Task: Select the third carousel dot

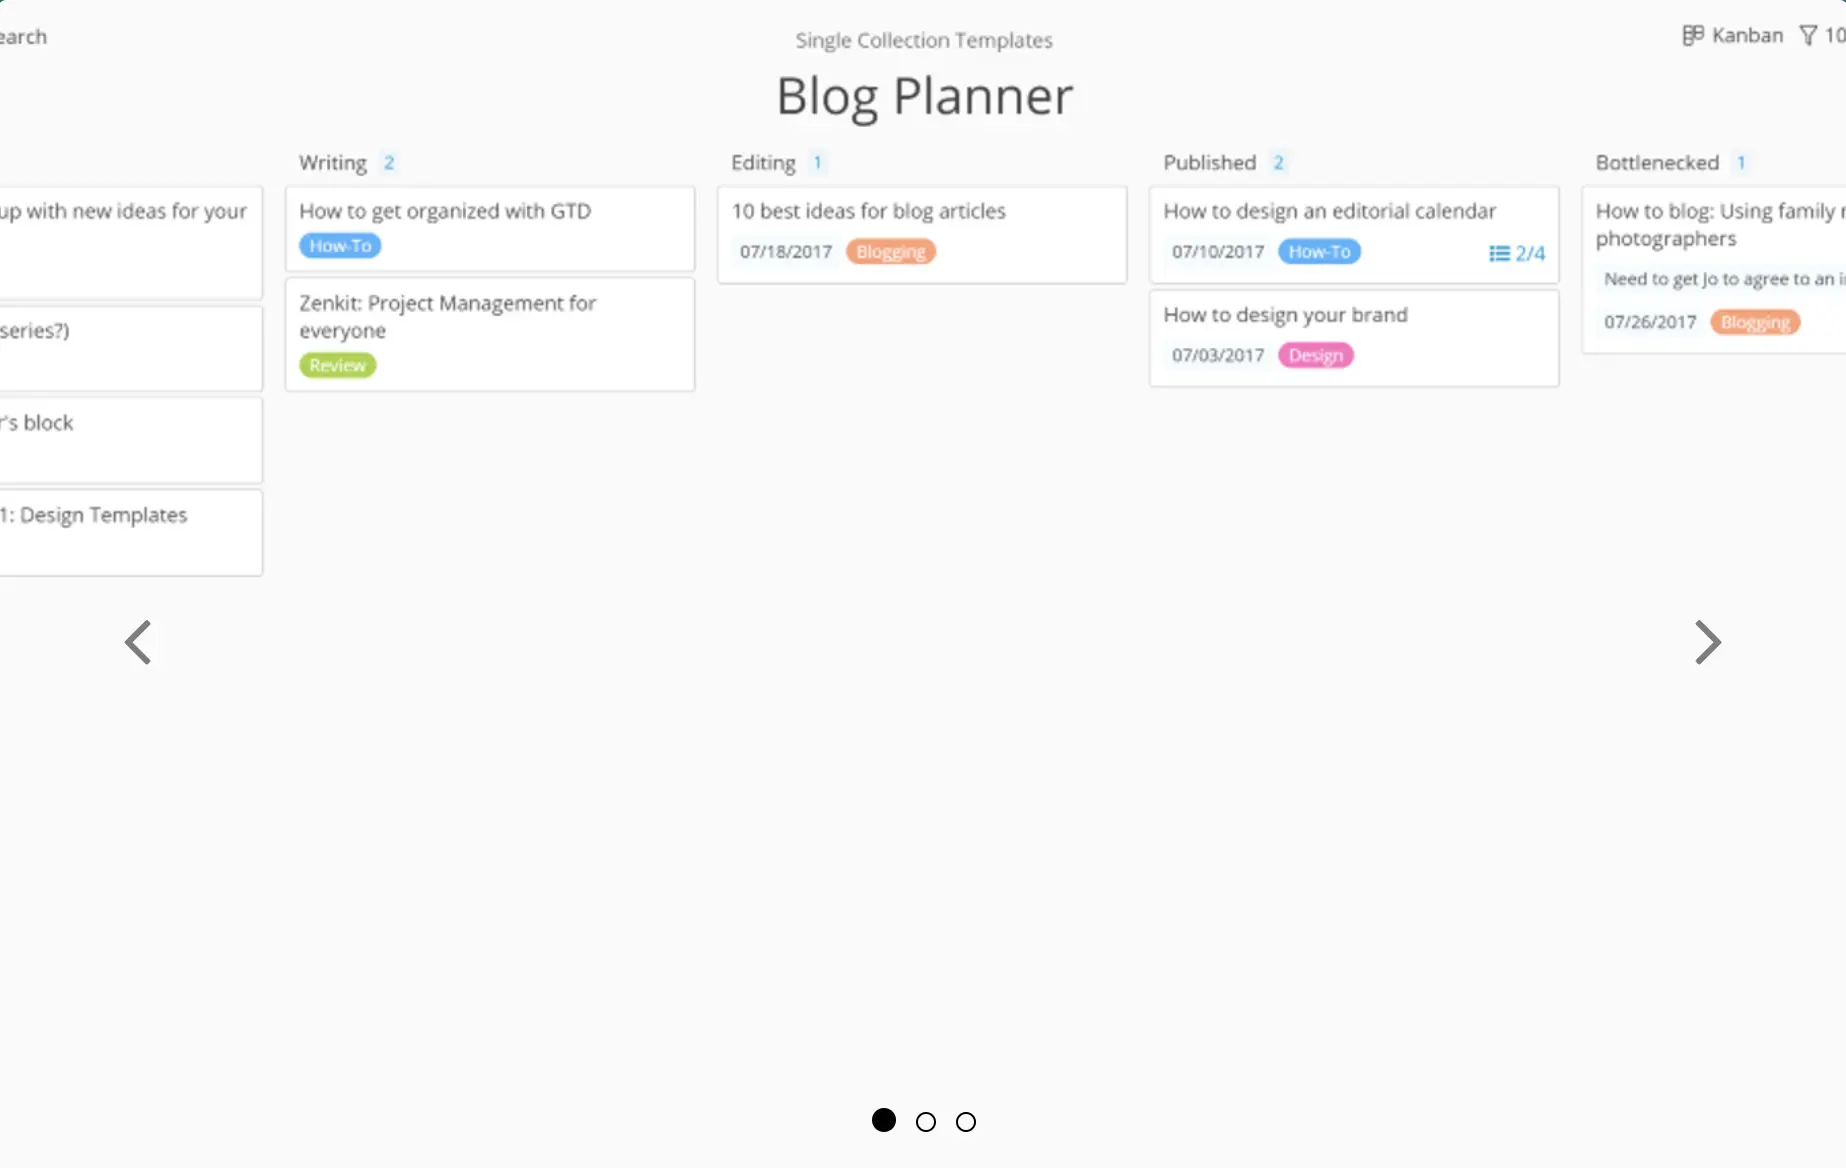Action: point(966,1122)
